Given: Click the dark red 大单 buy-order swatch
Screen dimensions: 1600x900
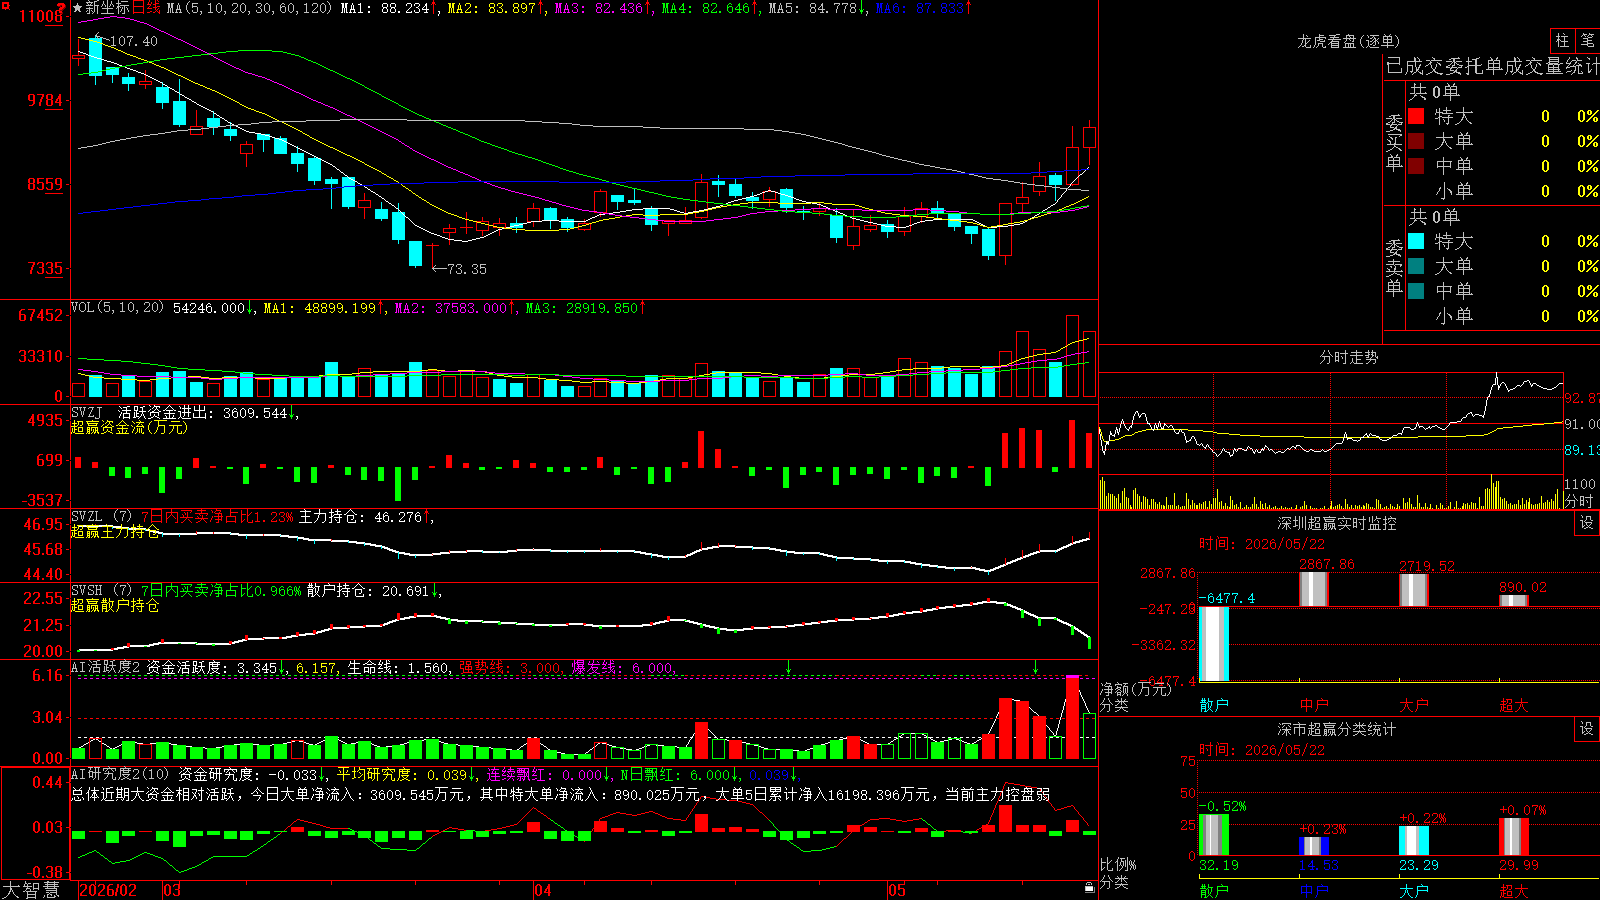Looking at the screenshot, I should coord(1416,141).
